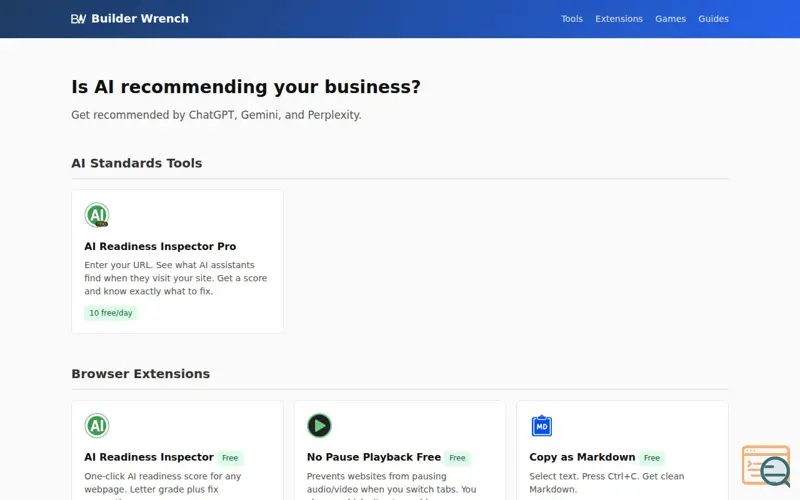Click the AI Standards Tools heading
Image resolution: width=800 pixels, height=500 pixels.
(137, 163)
